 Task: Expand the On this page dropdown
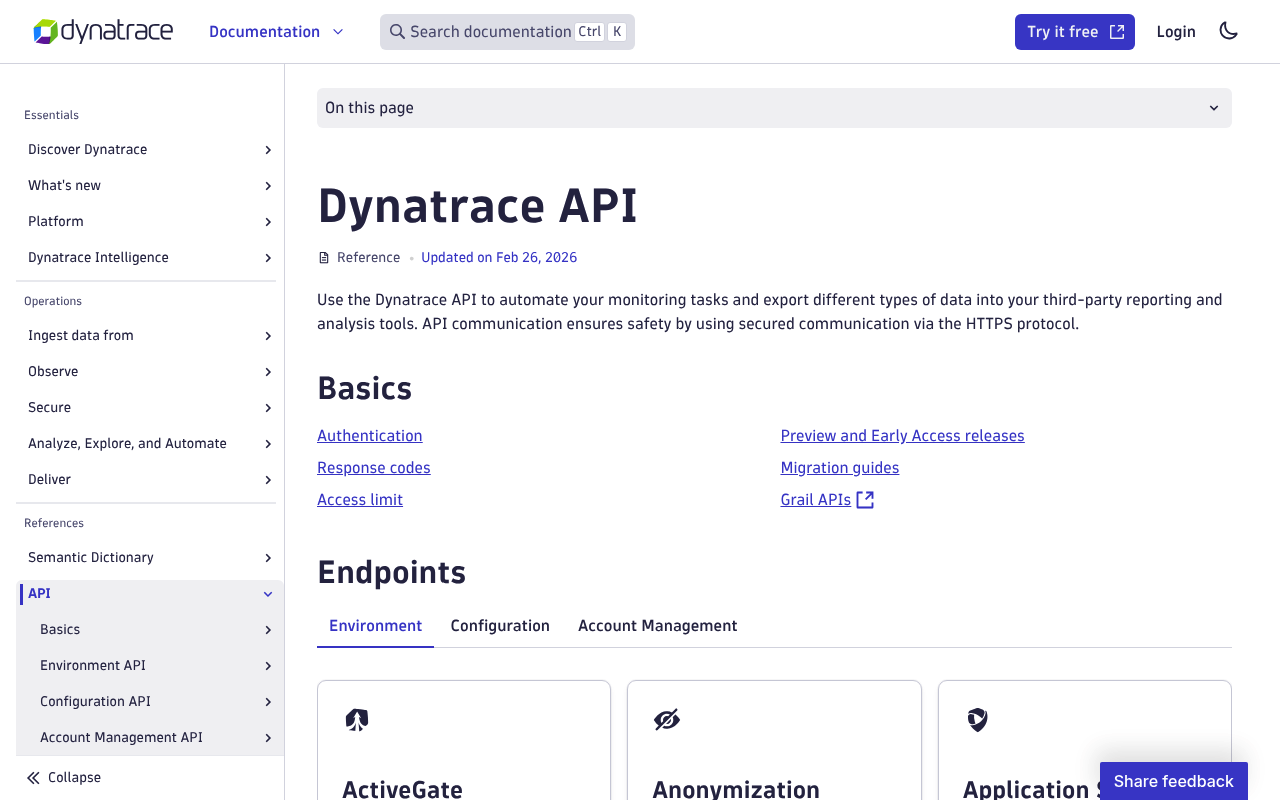[x=774, y=108]
